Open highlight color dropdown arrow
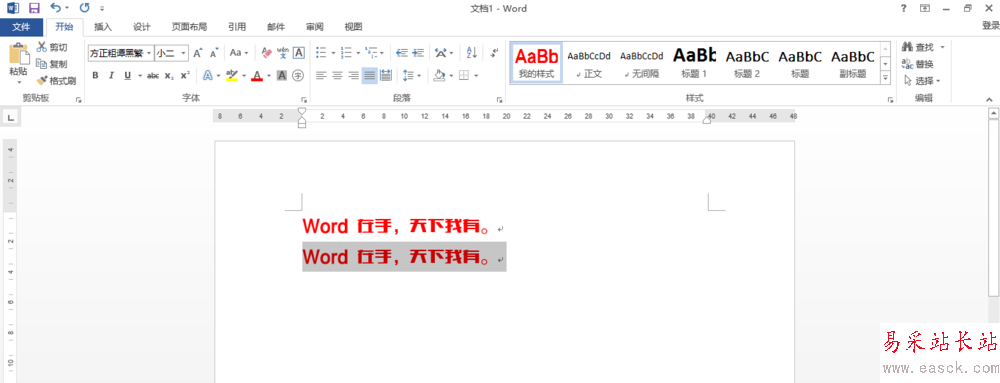This screenshot has height=383, width=1000. click(x=244, y=76)
